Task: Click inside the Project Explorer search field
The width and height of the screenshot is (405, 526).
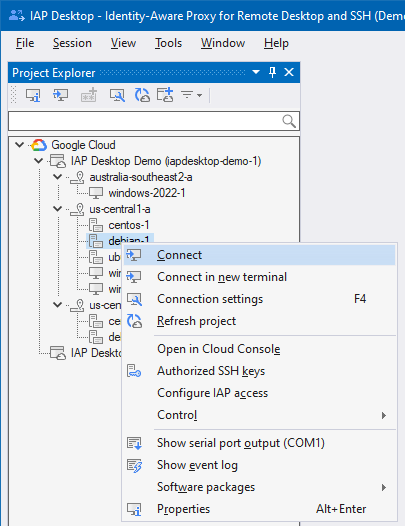Action: 154,121
